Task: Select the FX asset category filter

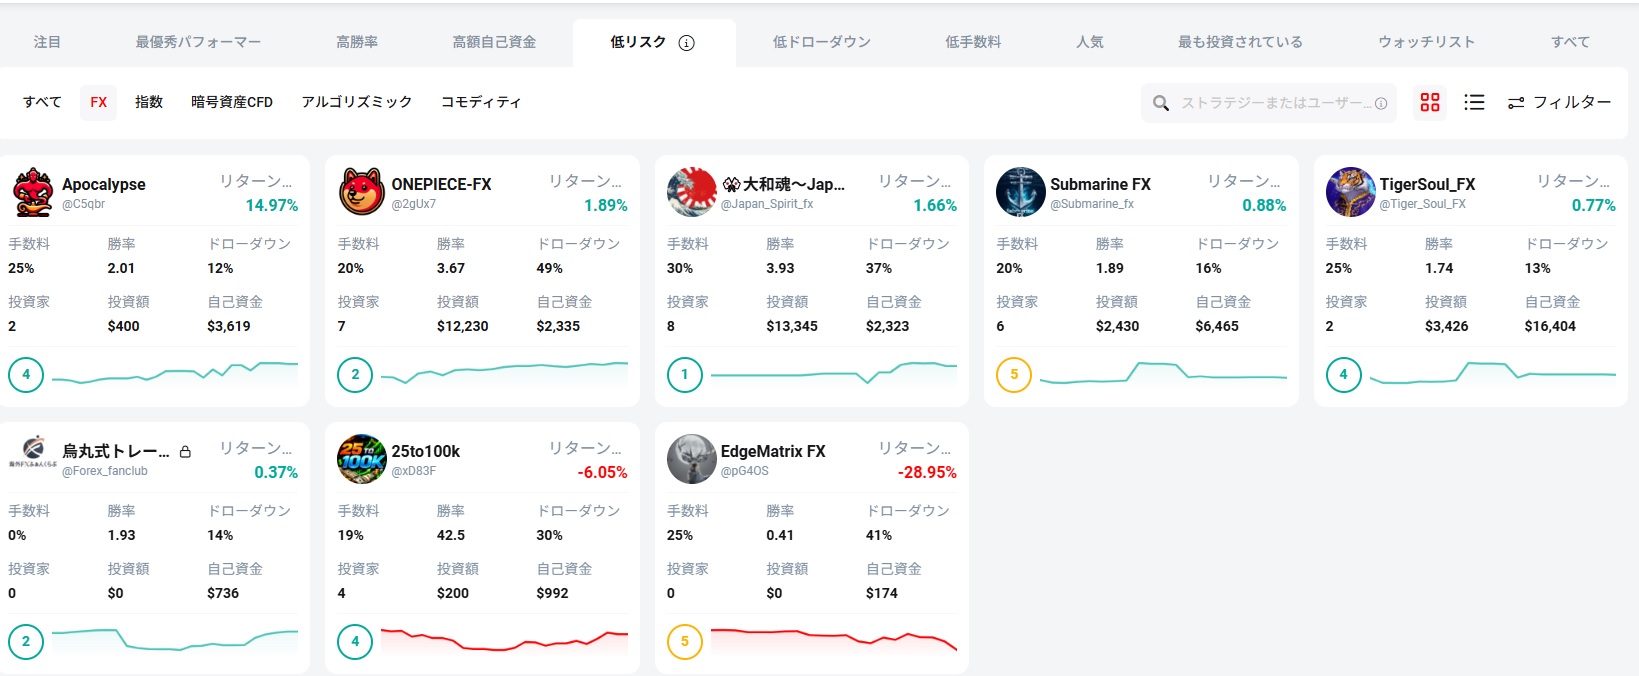Action: [98, 102]
